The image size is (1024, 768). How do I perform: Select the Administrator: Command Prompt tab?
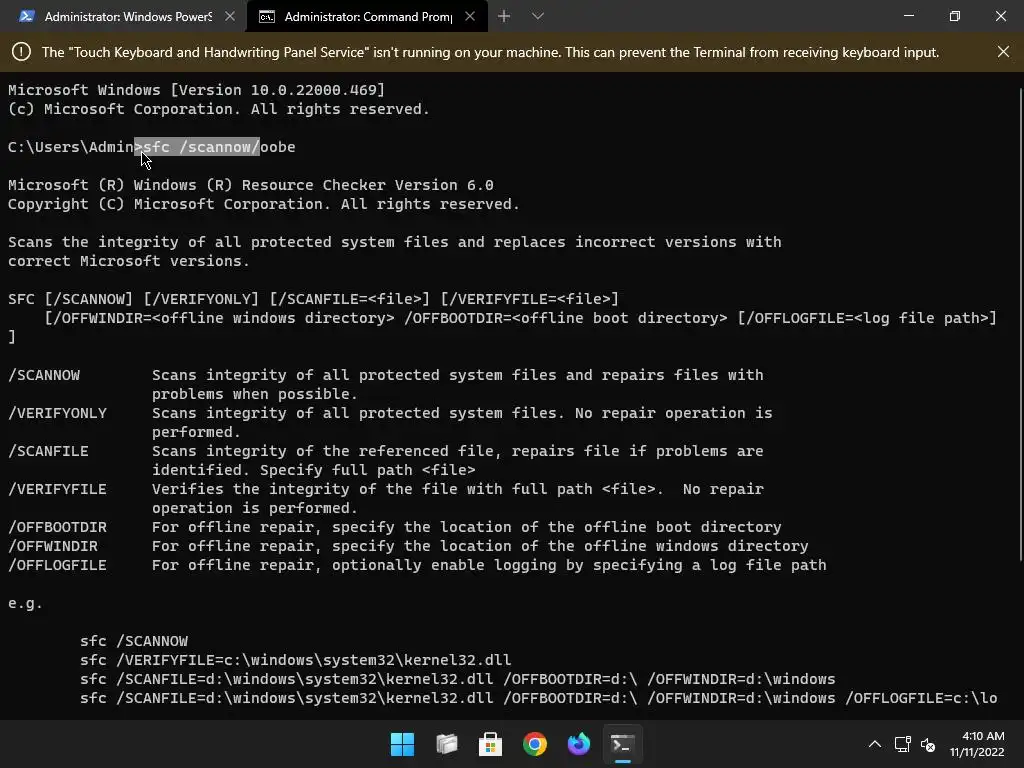(366, 16)
